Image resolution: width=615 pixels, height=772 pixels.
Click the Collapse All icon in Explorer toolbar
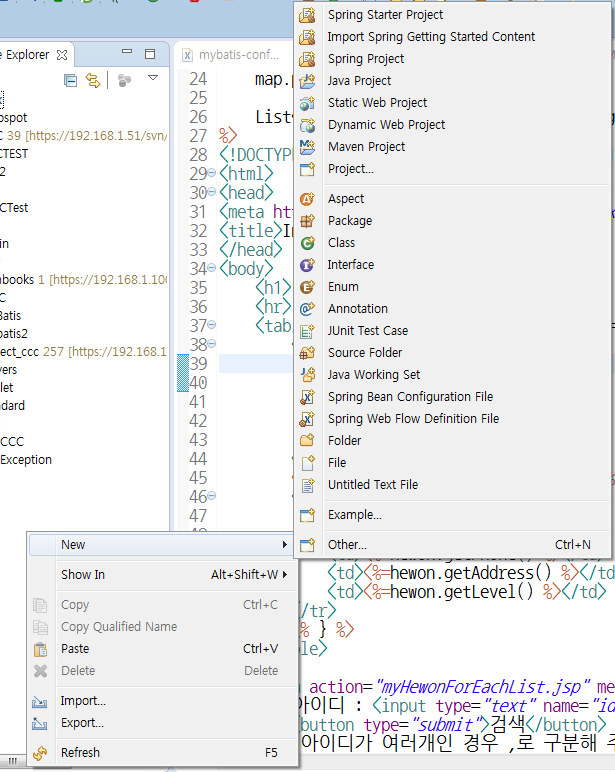70,80
